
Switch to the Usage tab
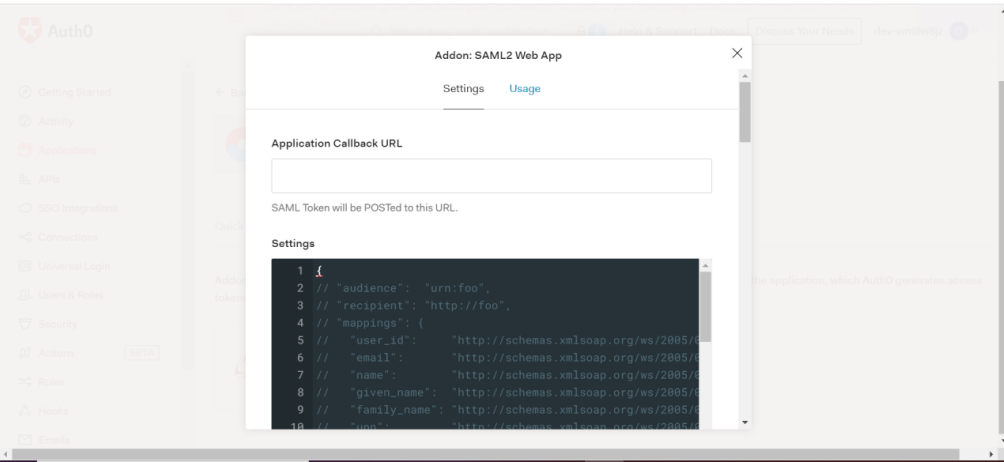[524, 88]
